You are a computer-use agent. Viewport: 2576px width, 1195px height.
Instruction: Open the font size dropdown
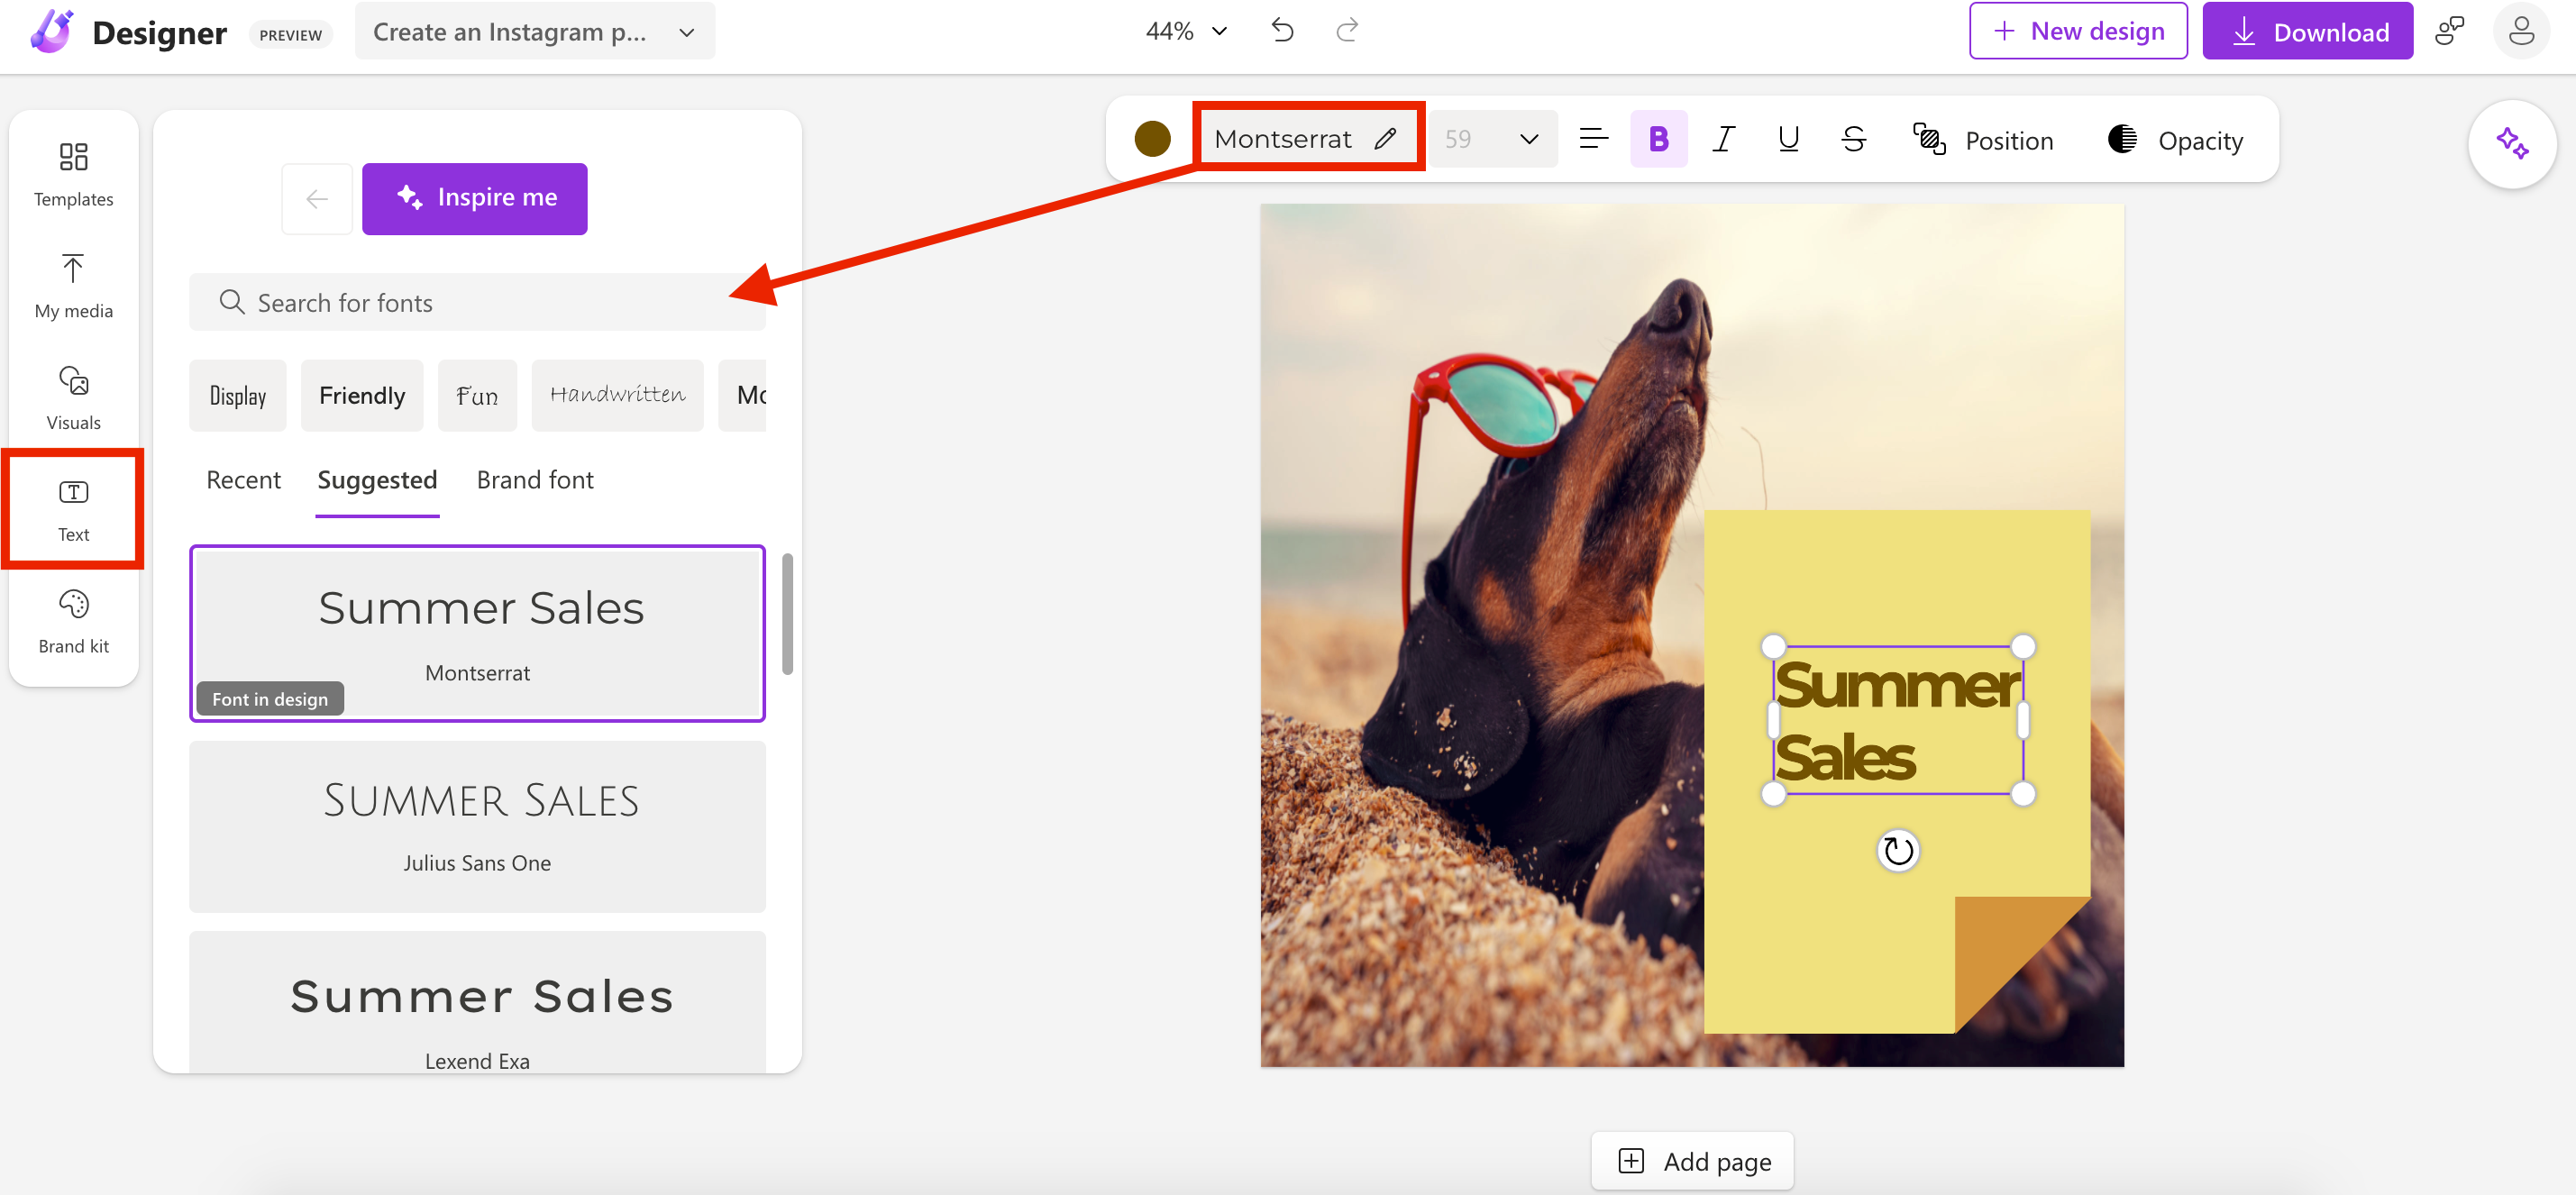[1528, 139]
